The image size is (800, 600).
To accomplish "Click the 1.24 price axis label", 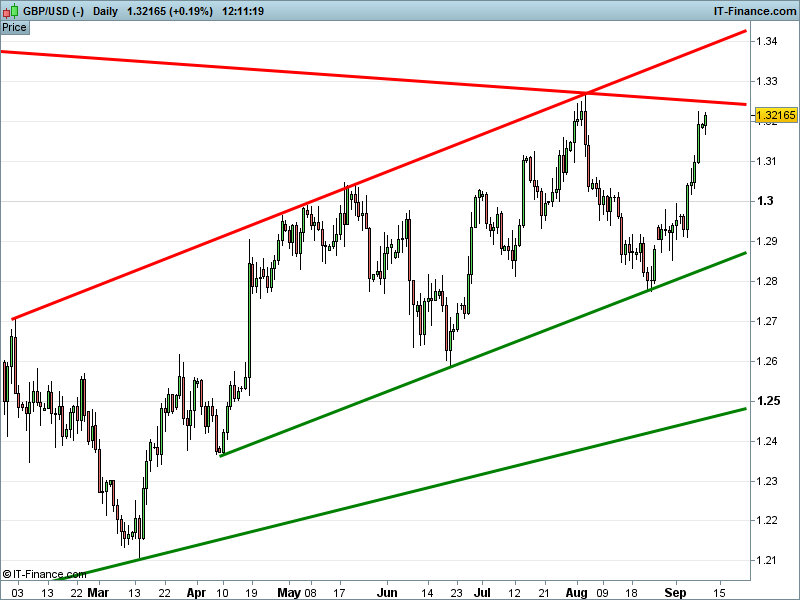I will tap(767, 441).
